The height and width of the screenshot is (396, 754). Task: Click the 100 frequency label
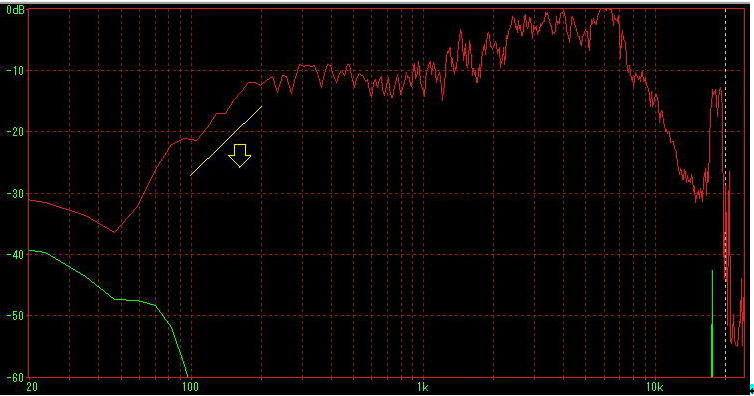[191, 387]
